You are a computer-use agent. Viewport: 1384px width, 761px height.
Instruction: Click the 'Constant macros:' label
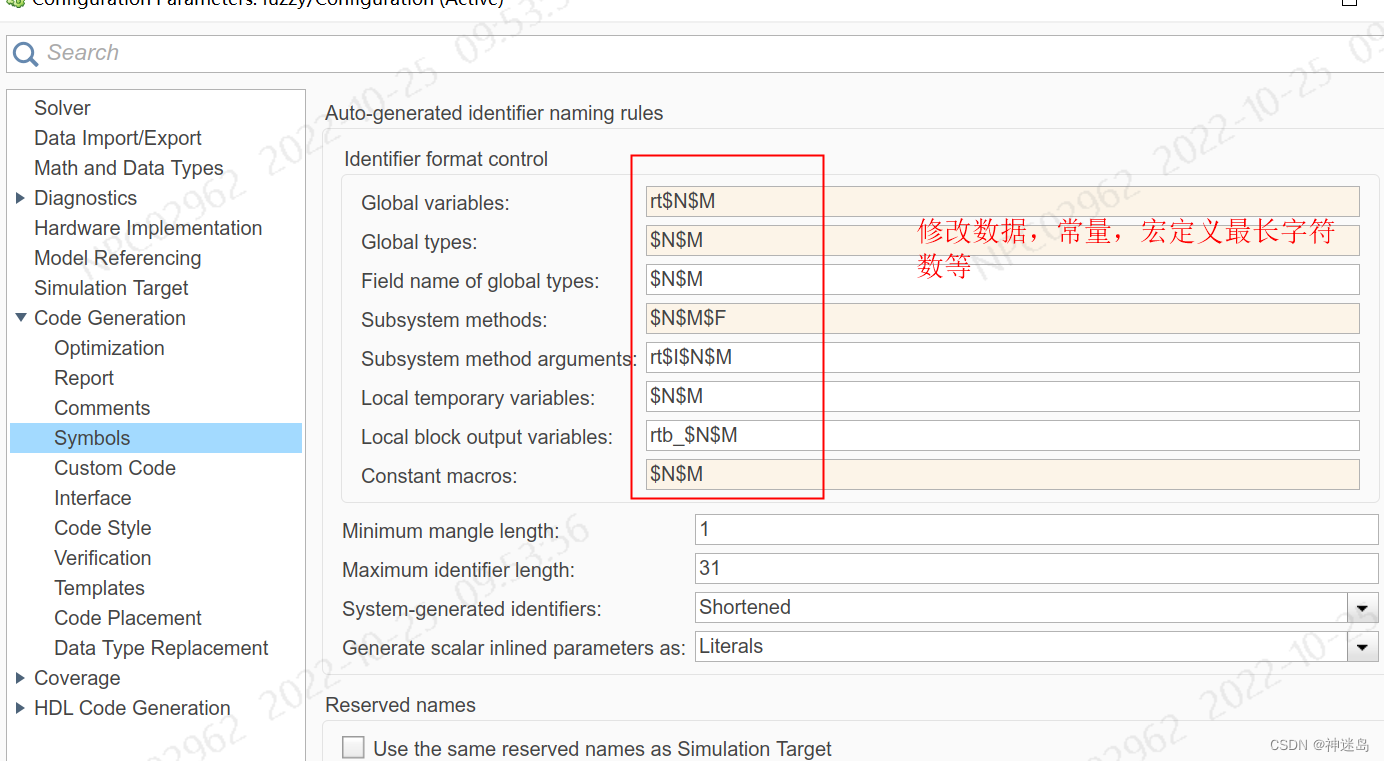click(x=439, y=476)
